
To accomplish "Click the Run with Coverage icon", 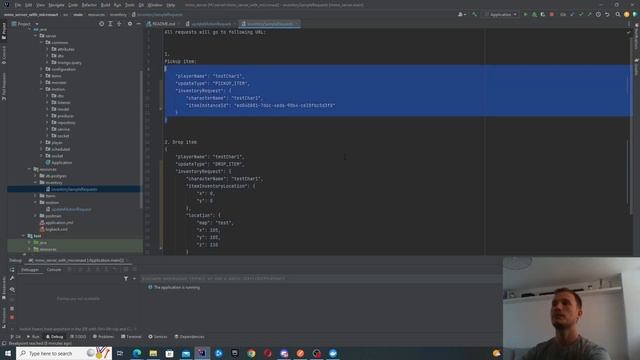I will tap(543, 15).
